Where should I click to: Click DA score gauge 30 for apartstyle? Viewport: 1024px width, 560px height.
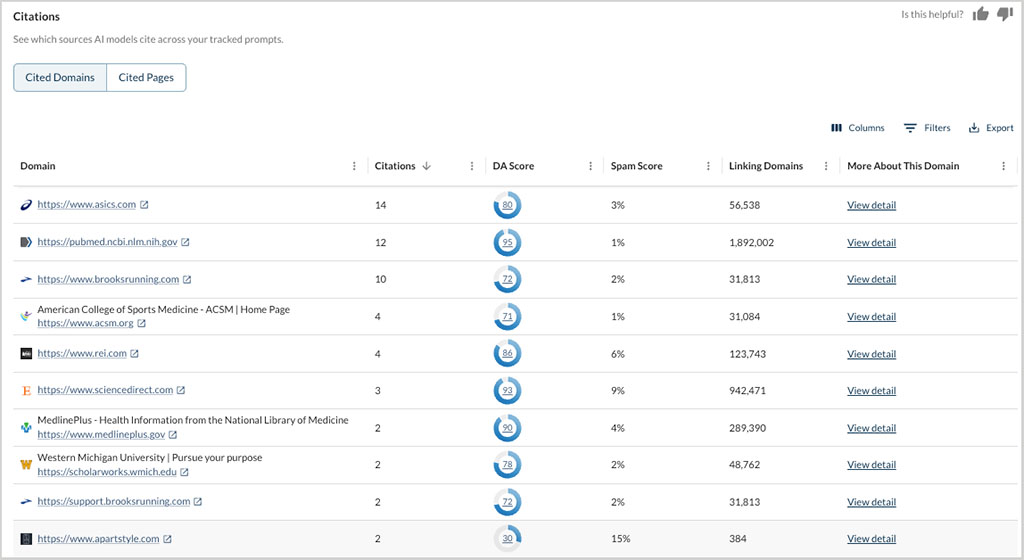(x=507, y=538)
